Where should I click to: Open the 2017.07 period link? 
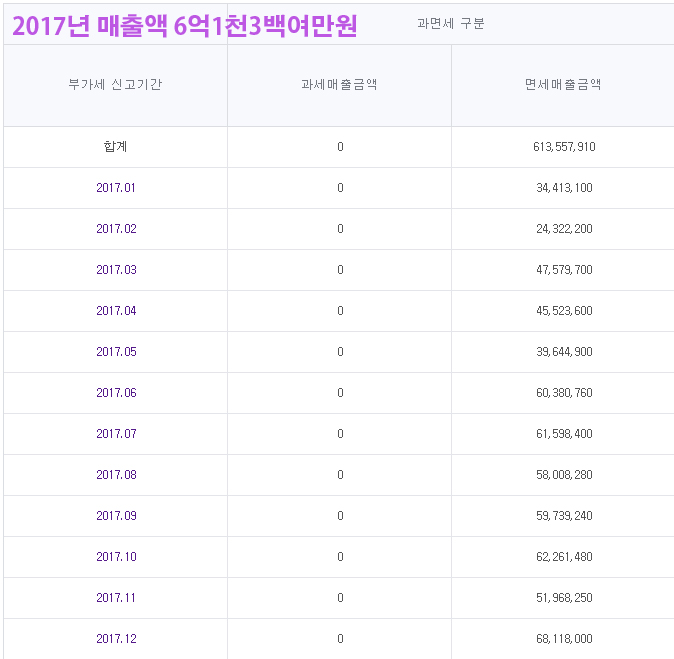116,434
